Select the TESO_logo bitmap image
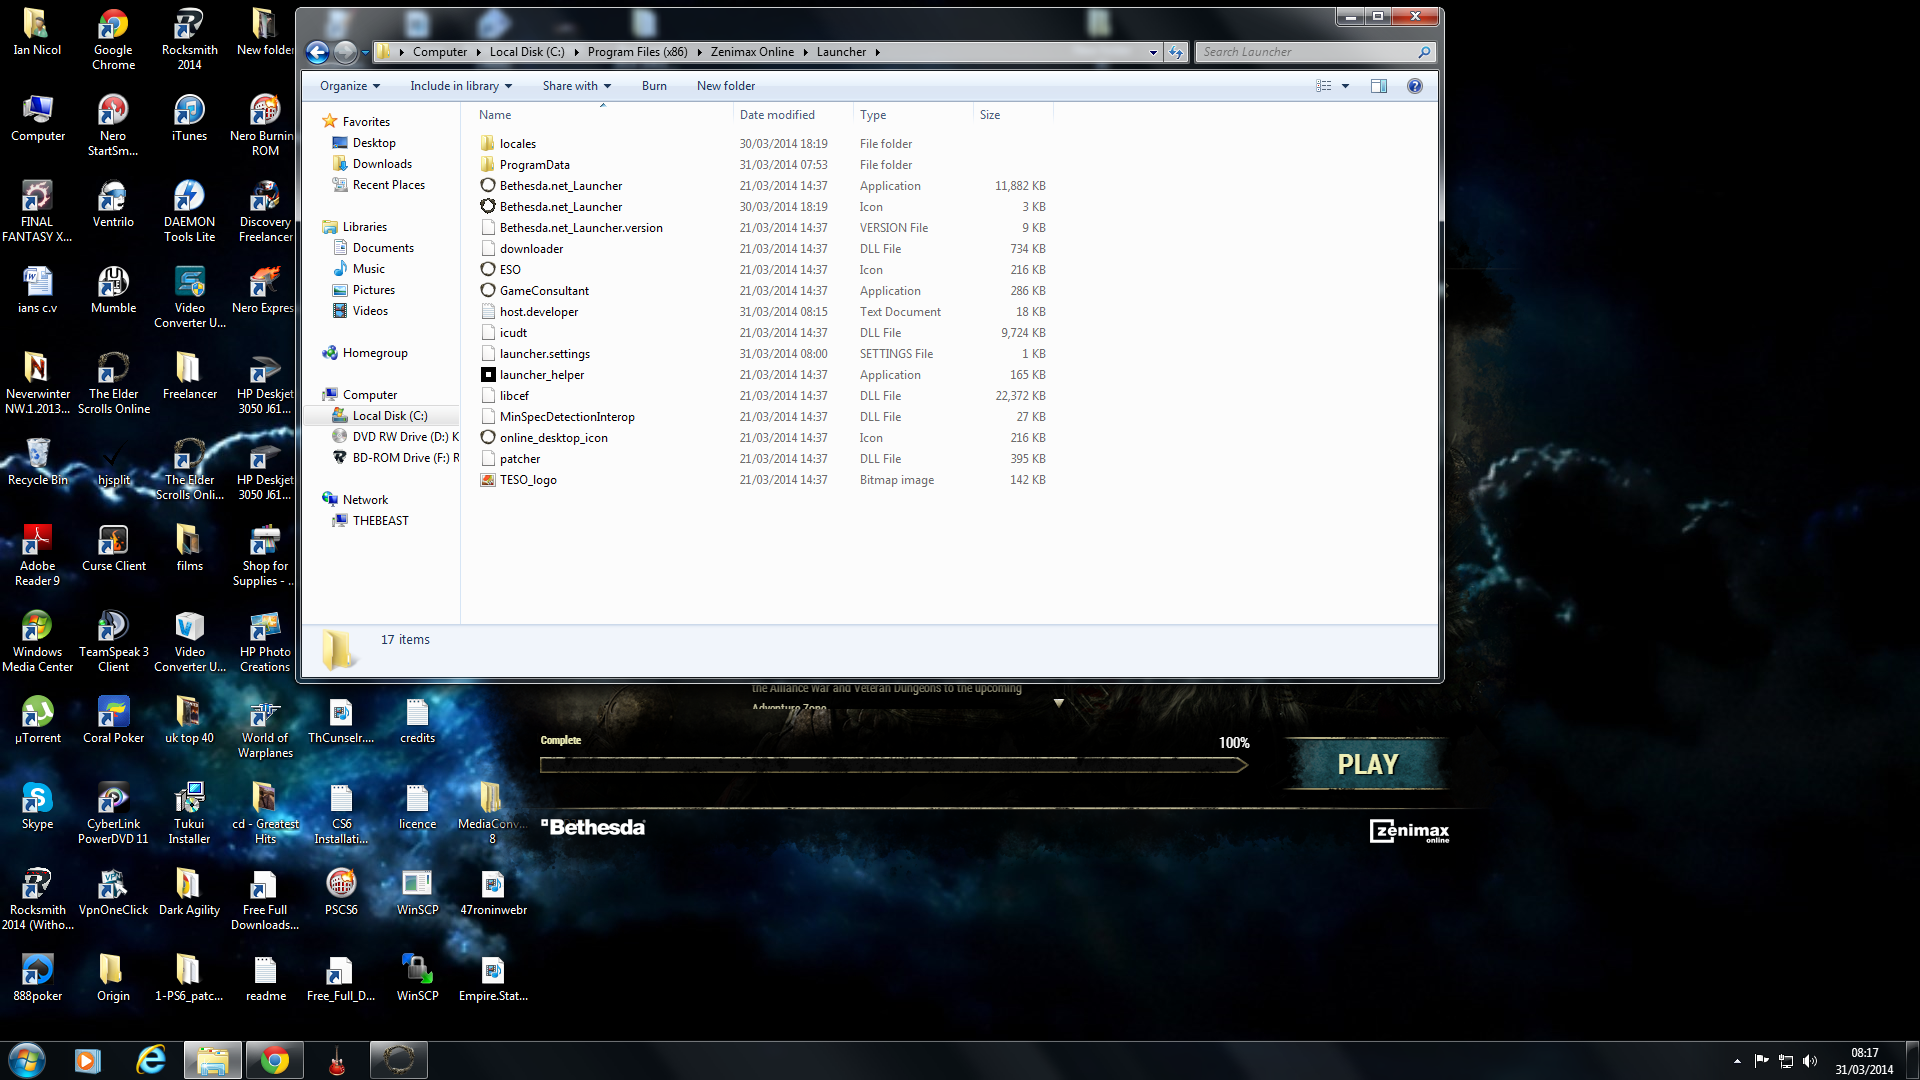 point(528,480)
